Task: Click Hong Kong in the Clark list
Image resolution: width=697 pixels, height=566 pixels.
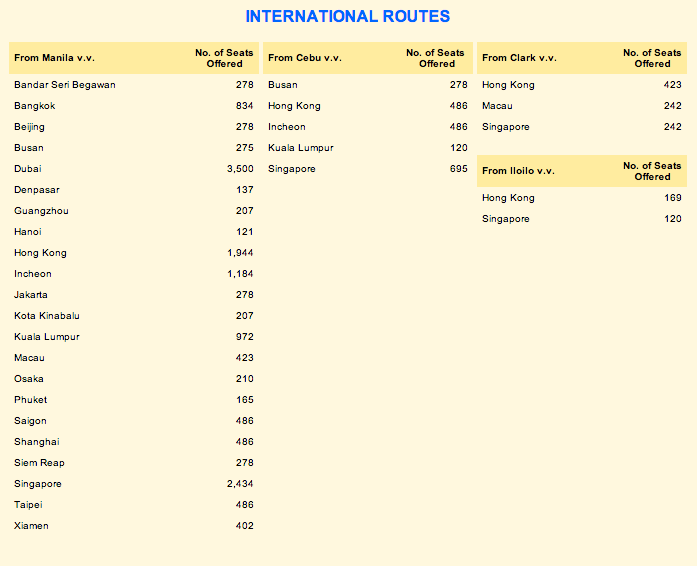Action: 508,85
